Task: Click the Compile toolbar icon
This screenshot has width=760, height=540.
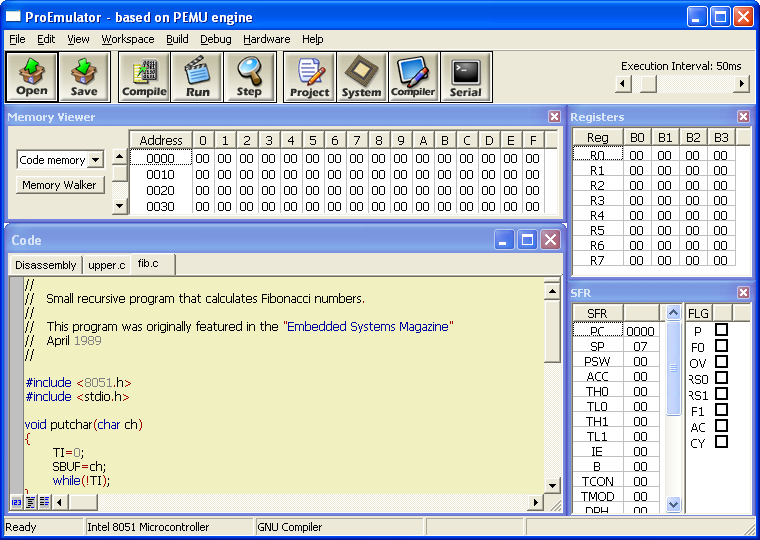Action: click(x=144, y=77)
